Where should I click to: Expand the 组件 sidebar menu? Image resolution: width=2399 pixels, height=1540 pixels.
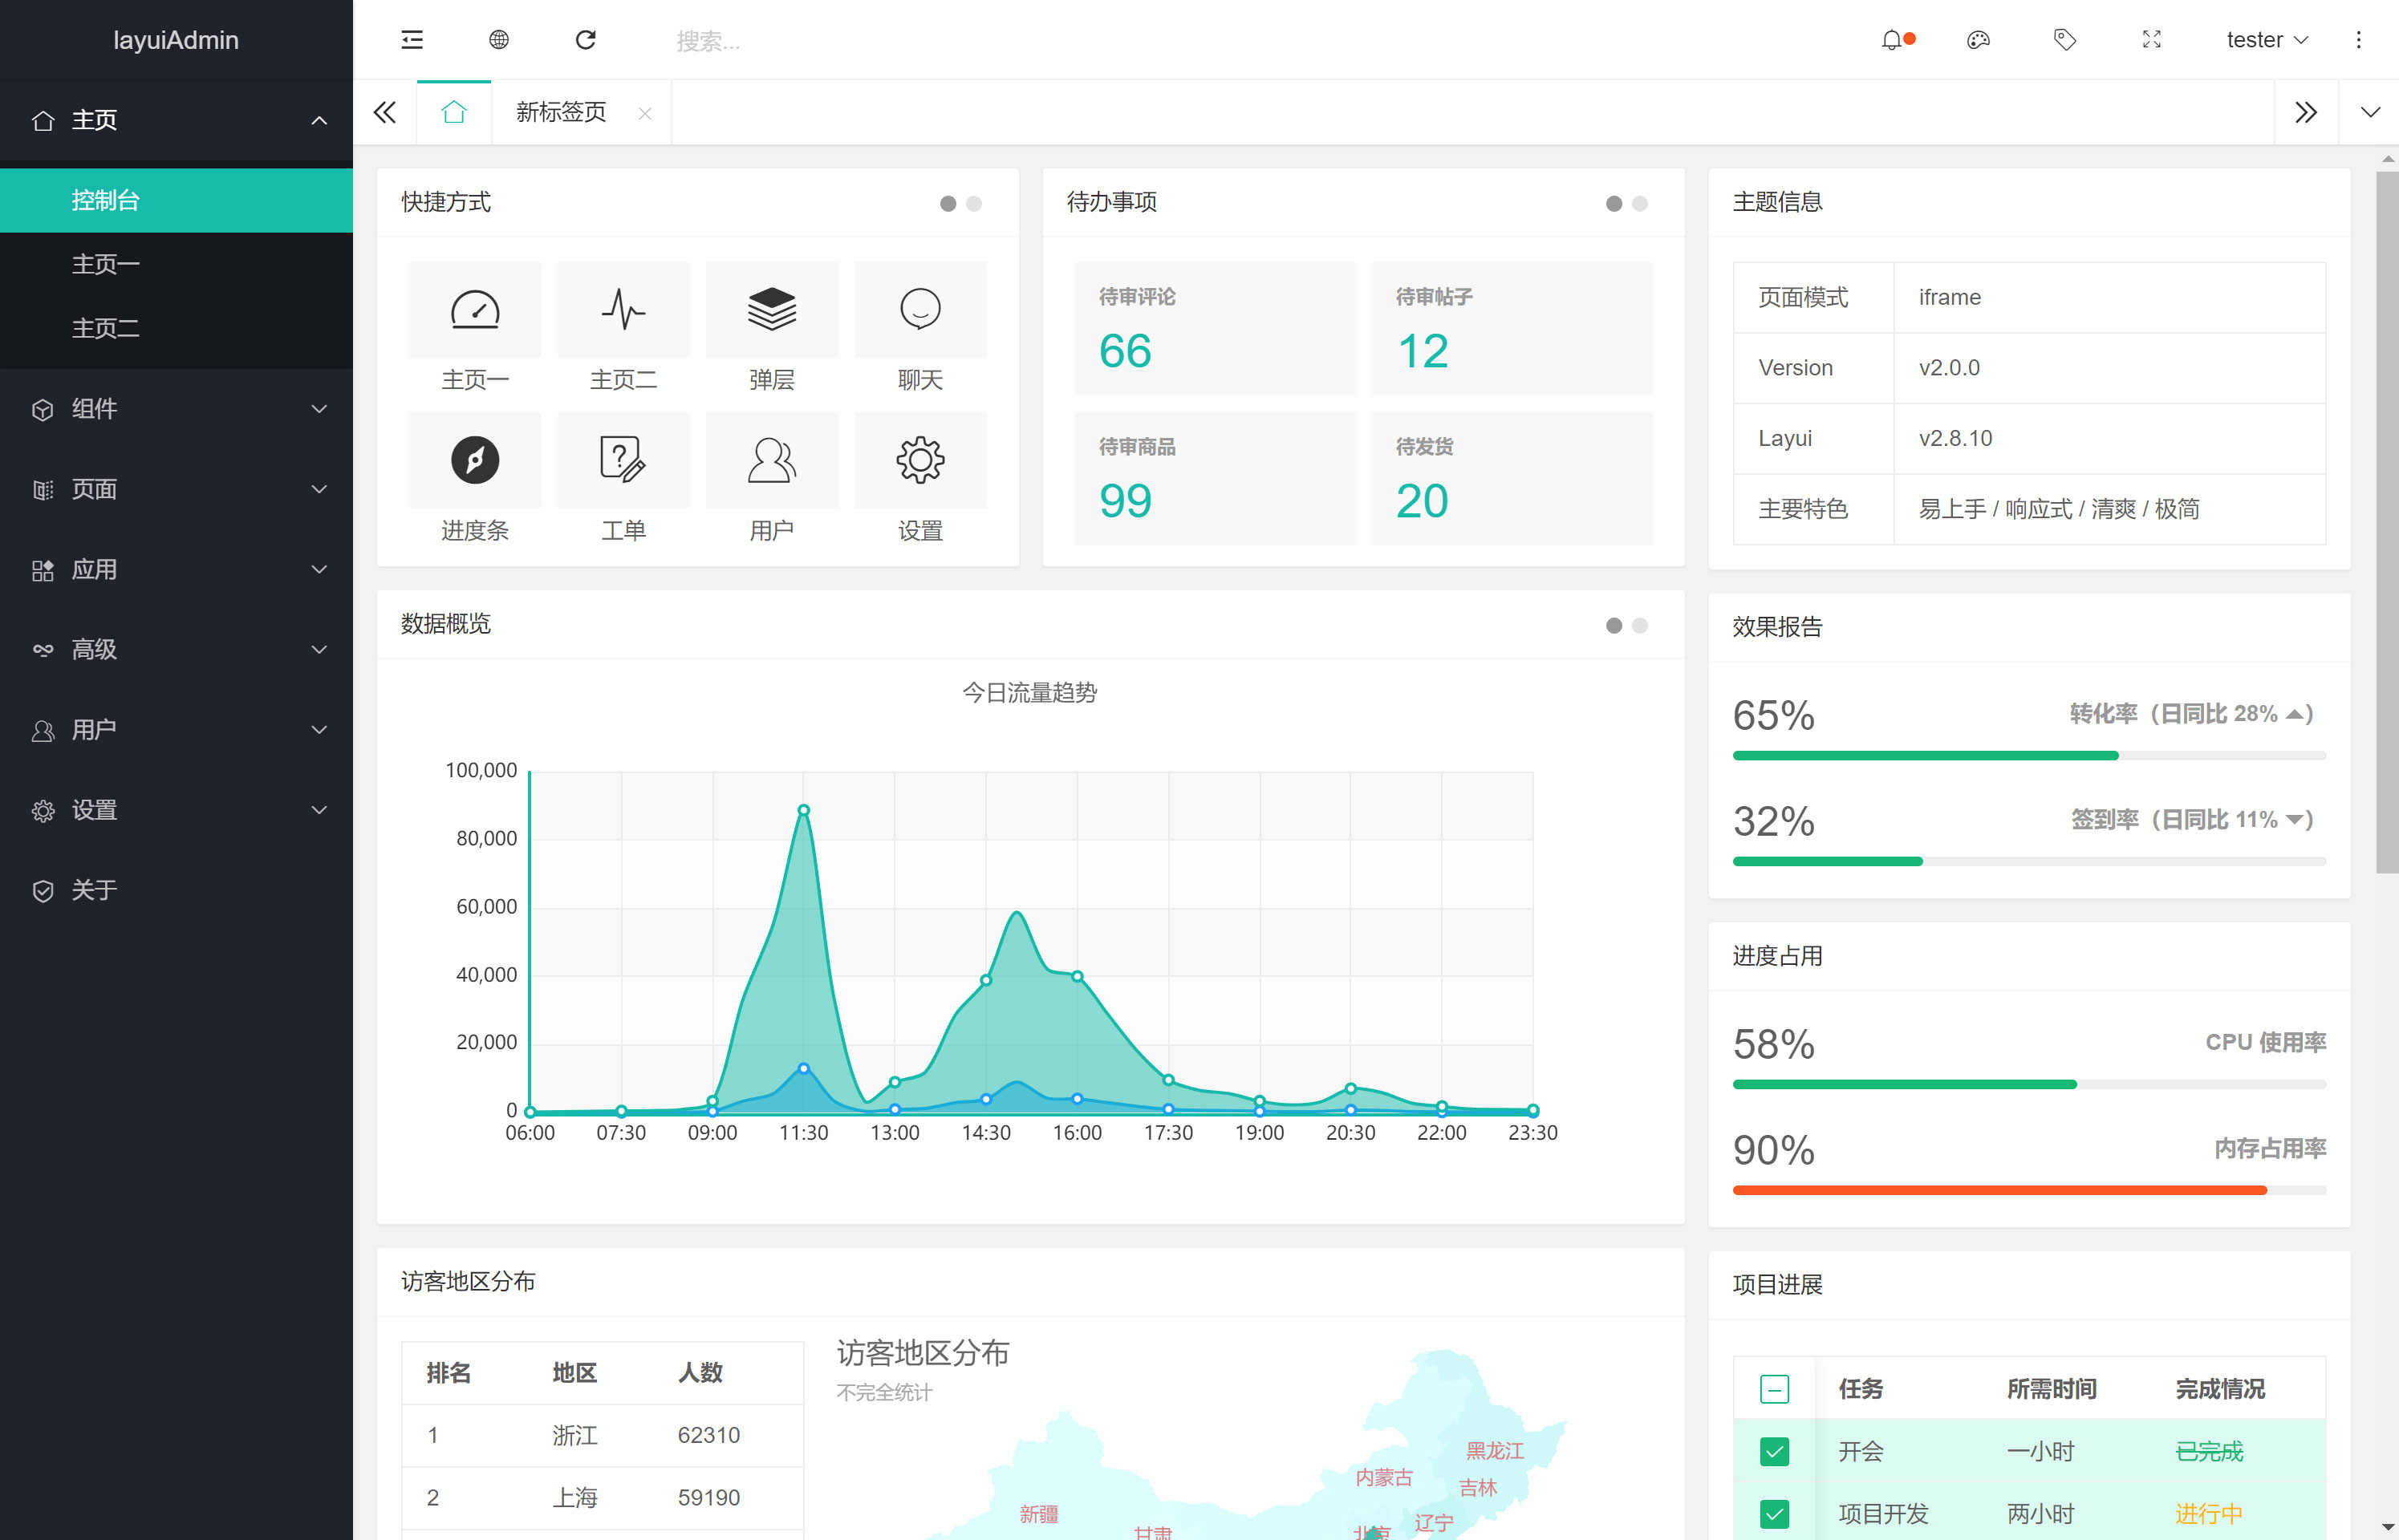tap(176, 409)
